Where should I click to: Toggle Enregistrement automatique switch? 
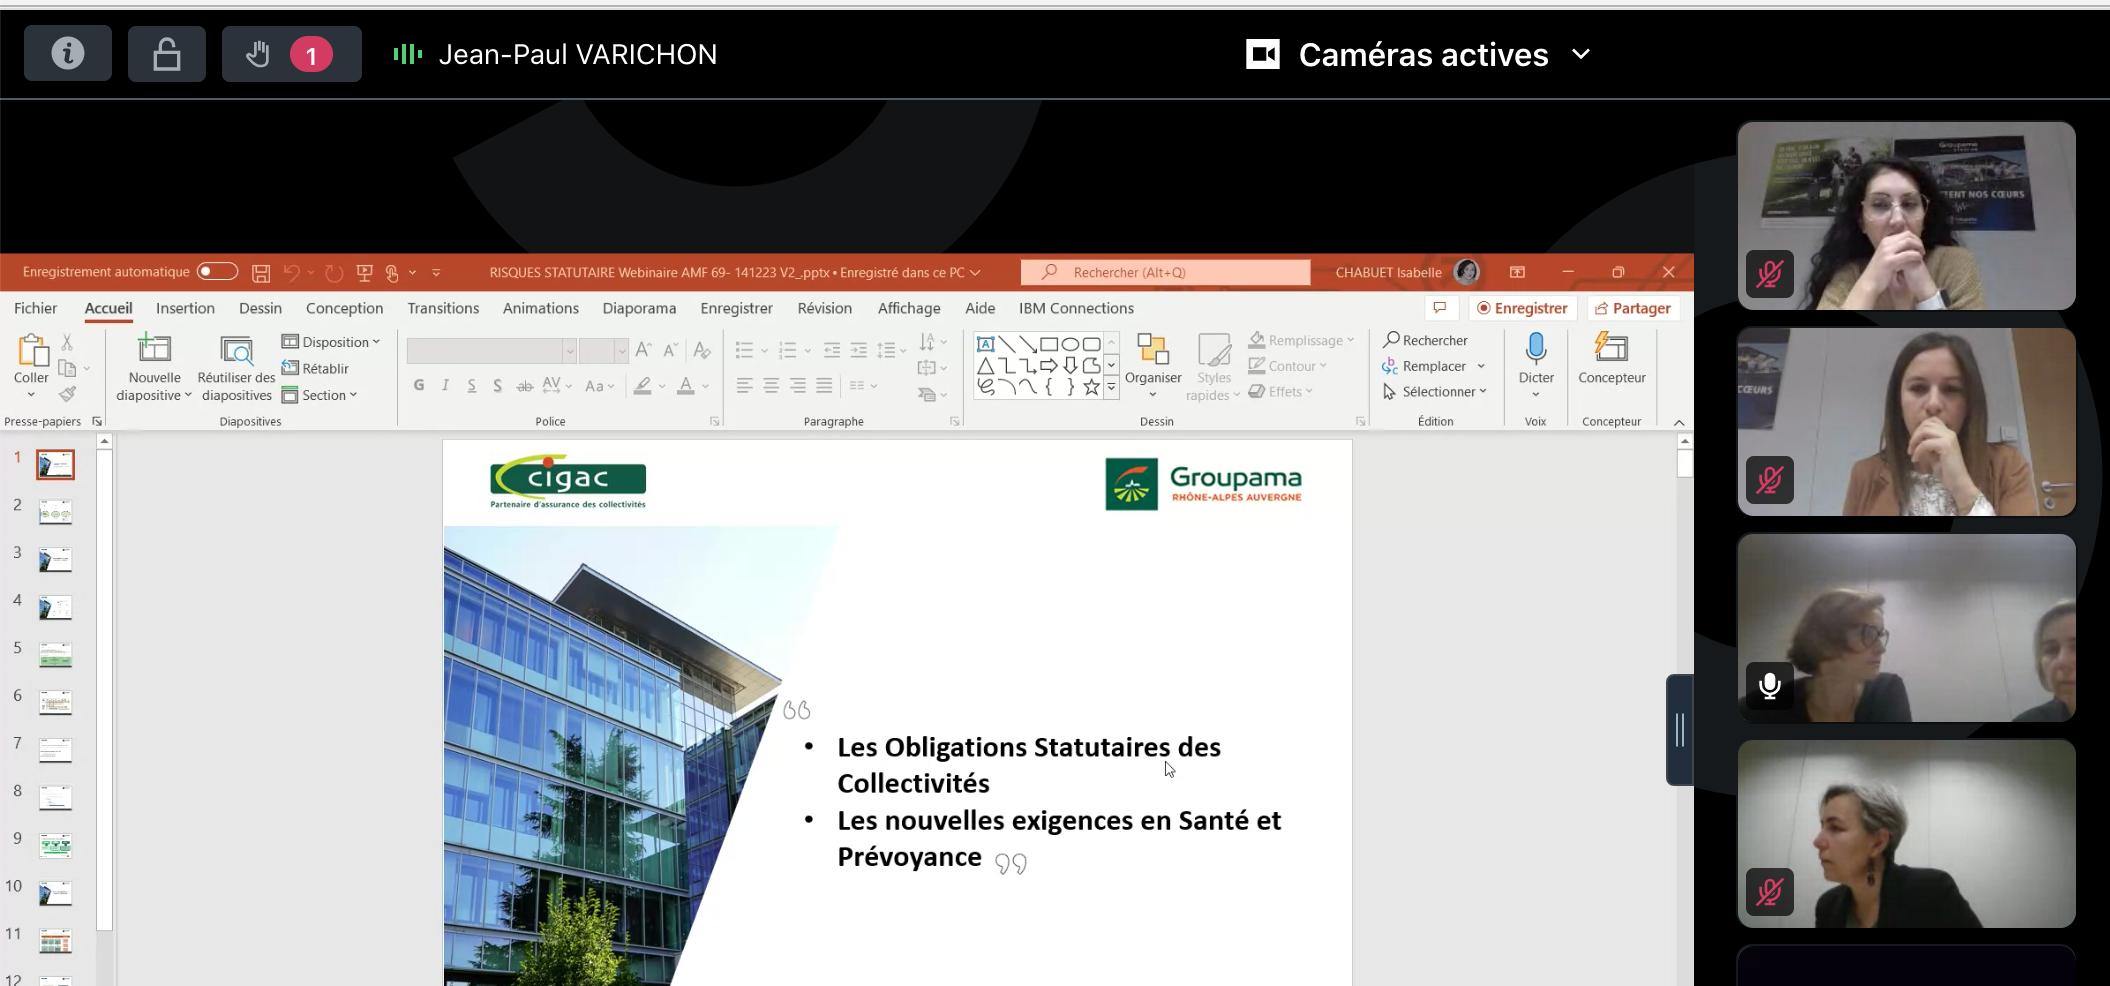217,272
